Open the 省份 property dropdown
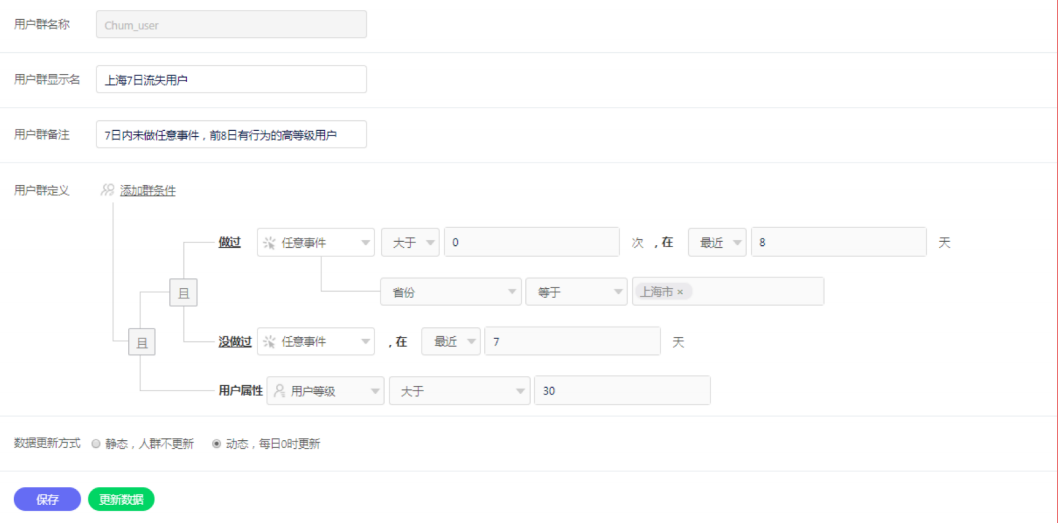The image size is (1058, 523). click(x=451, y=292)
